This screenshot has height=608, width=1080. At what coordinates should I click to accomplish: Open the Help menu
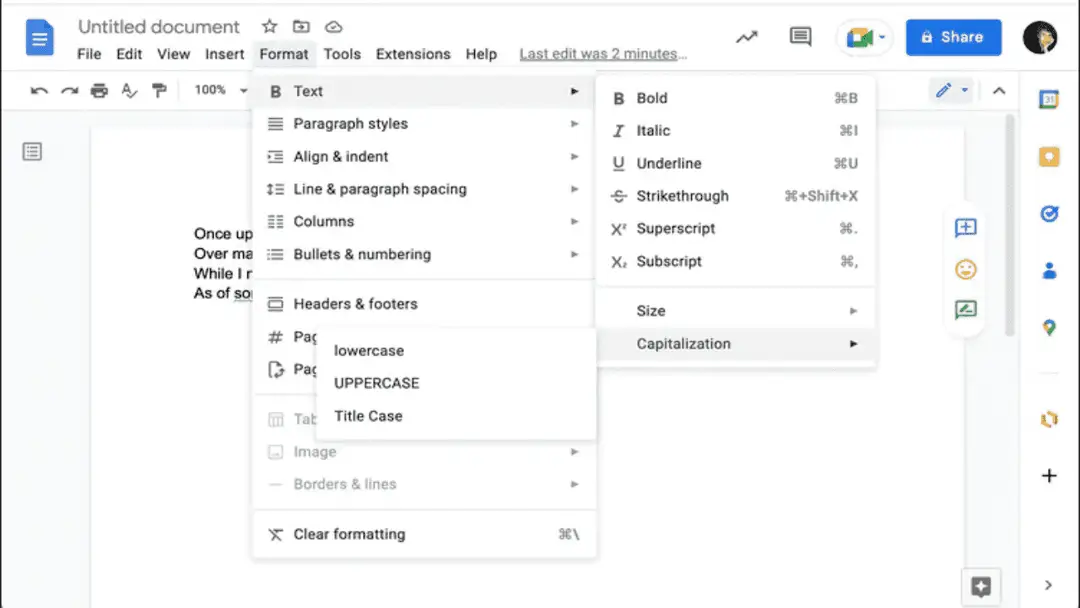[481, 54]
